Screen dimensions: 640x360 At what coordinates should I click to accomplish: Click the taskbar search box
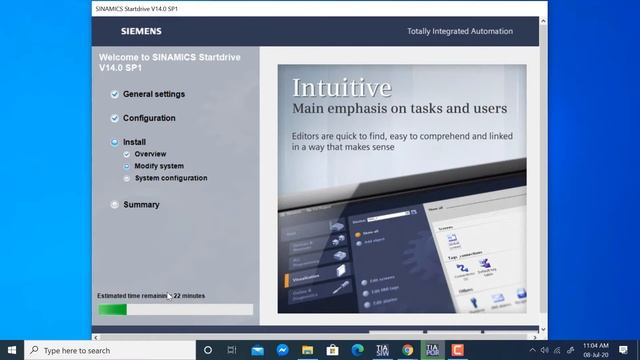pyautogui.click(x=110, y=350)
